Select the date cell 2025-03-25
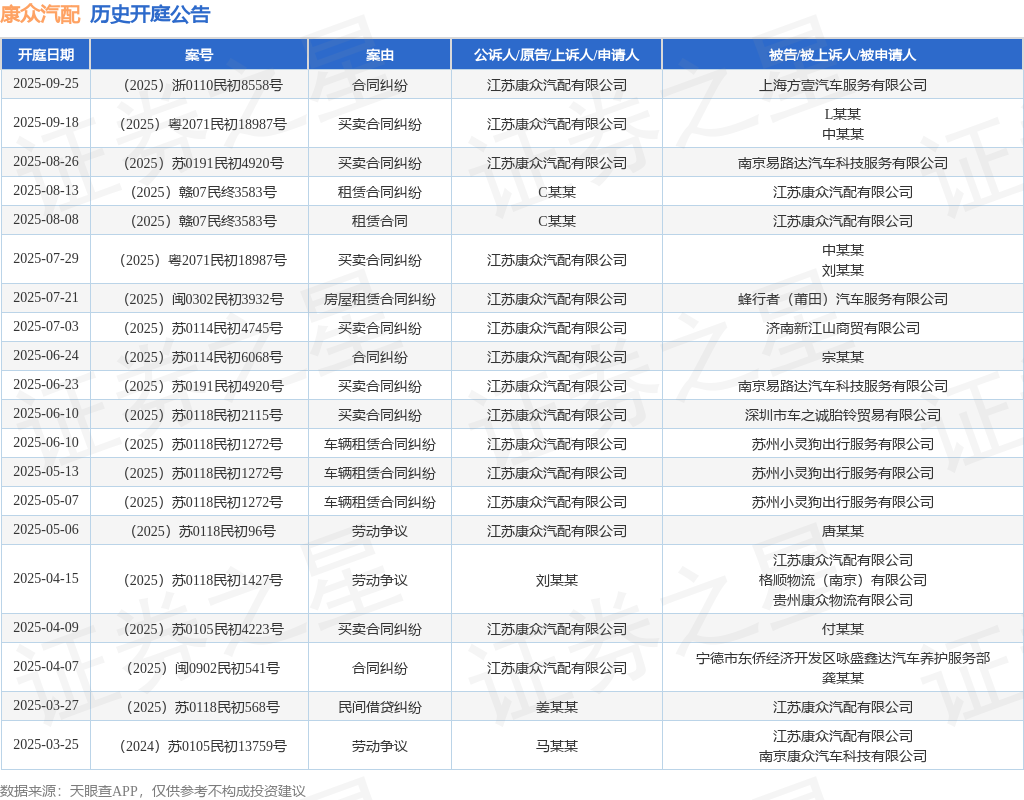The width and height of the screenshot is (1024, 800). click(x=46, y=744)
